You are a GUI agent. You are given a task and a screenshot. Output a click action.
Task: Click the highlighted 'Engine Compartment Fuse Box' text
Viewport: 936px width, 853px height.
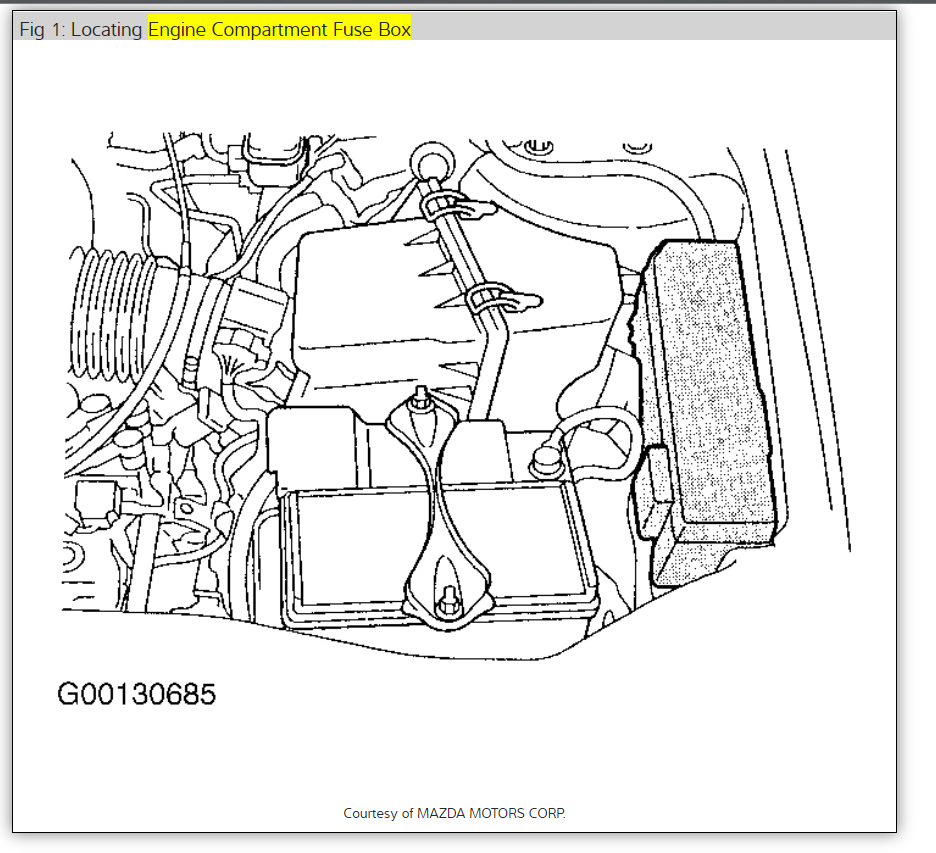pyautogui.click(x=279, y=29)
